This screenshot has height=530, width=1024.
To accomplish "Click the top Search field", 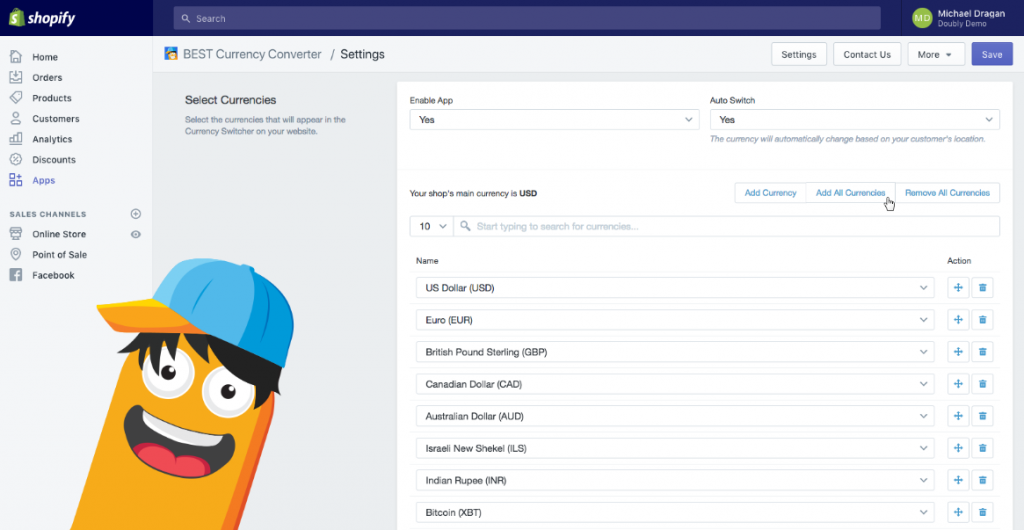I will [x=527, y=18].
